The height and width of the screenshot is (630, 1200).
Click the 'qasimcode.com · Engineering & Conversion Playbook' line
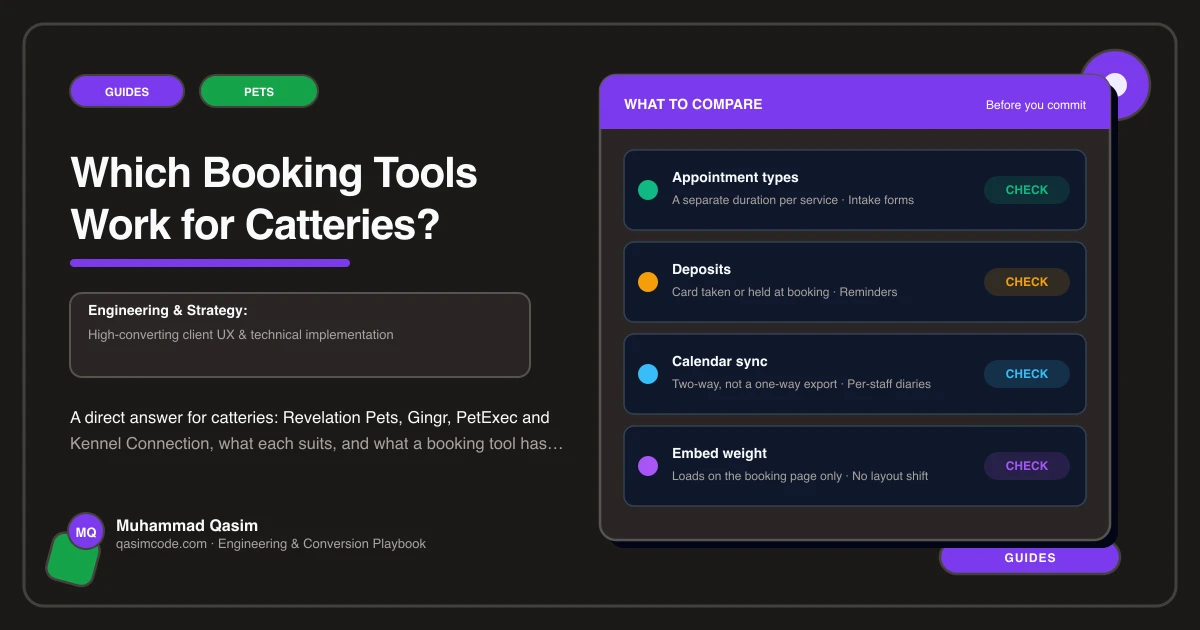[x=271, y=544]
